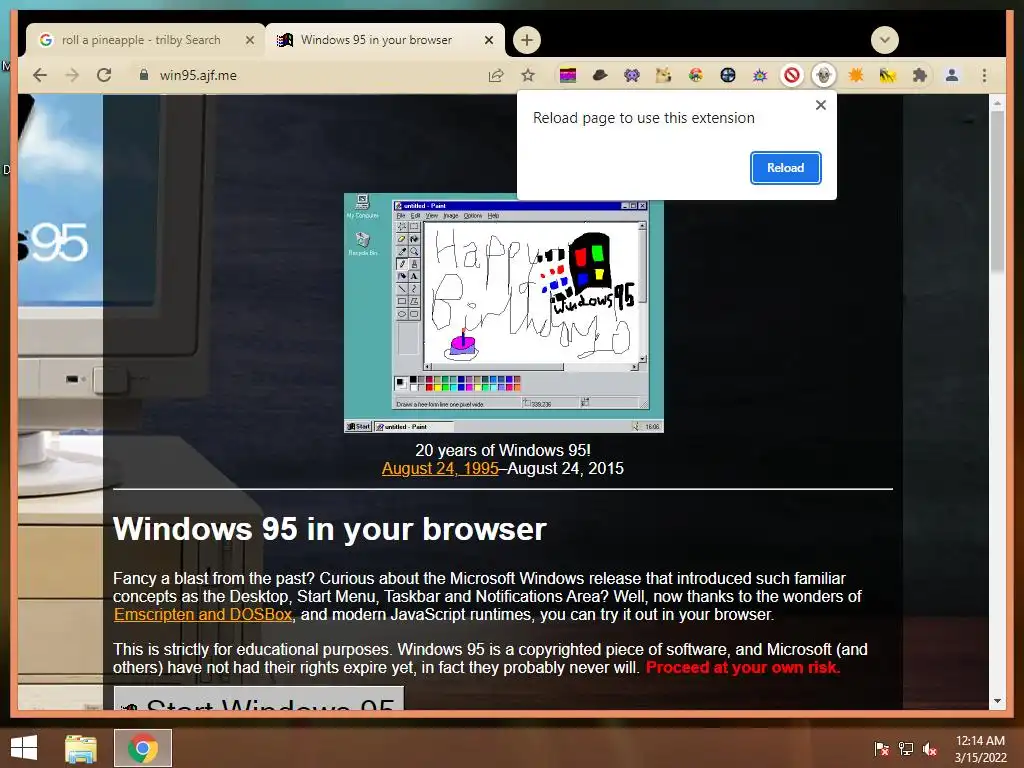Image resolution: width=1024 pixels, height=768 pixels.
Task: Click the Action Center flag tray icon
Action: [881, 748]
